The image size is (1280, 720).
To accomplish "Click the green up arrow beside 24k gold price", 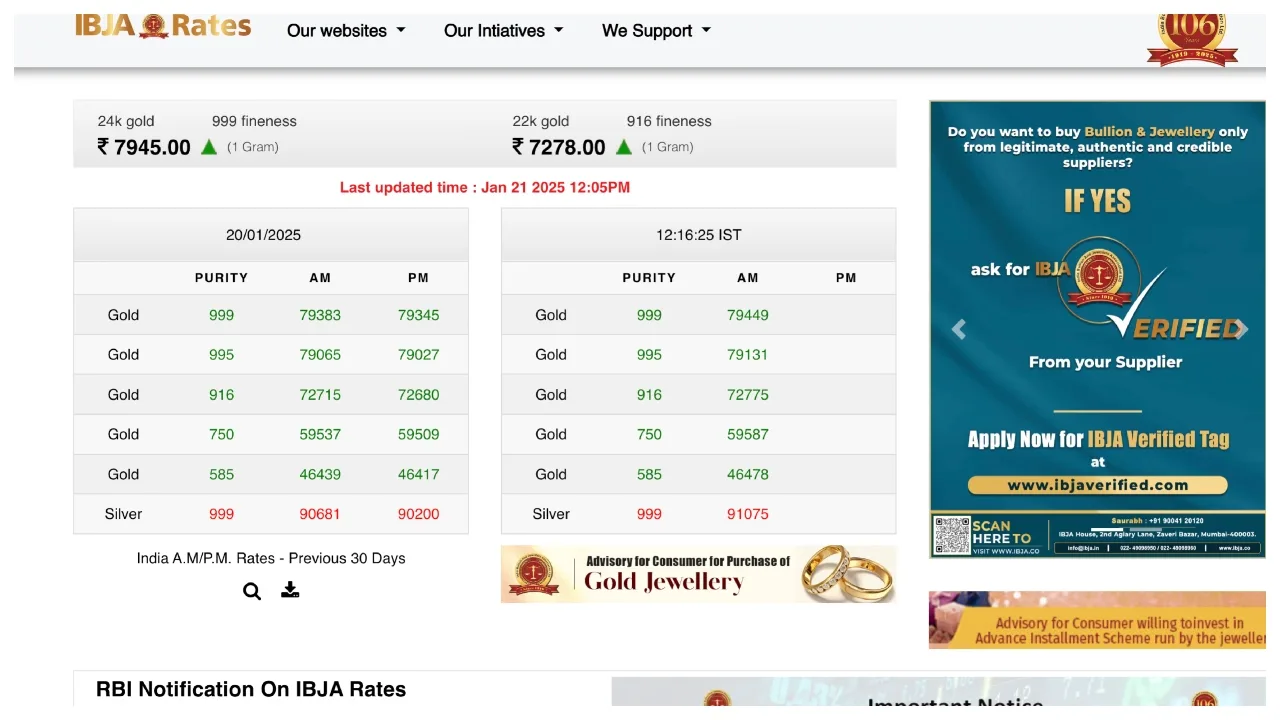I will 209,147.
